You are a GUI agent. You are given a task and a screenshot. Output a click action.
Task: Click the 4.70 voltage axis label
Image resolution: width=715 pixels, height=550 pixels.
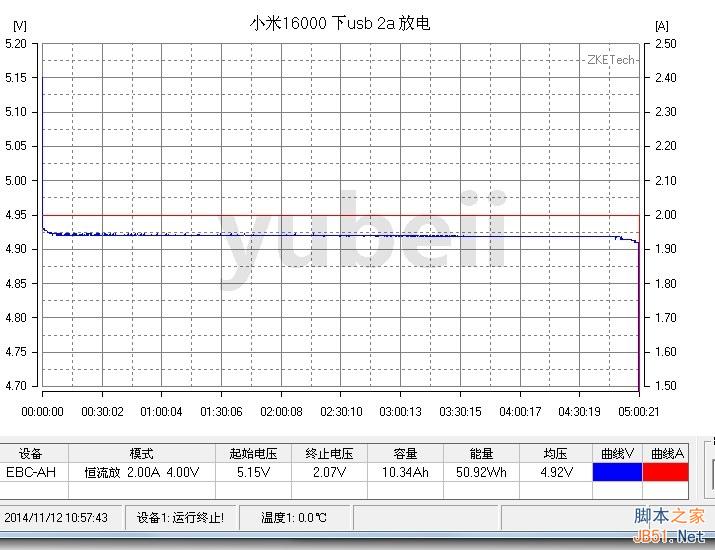pos(16,386)
